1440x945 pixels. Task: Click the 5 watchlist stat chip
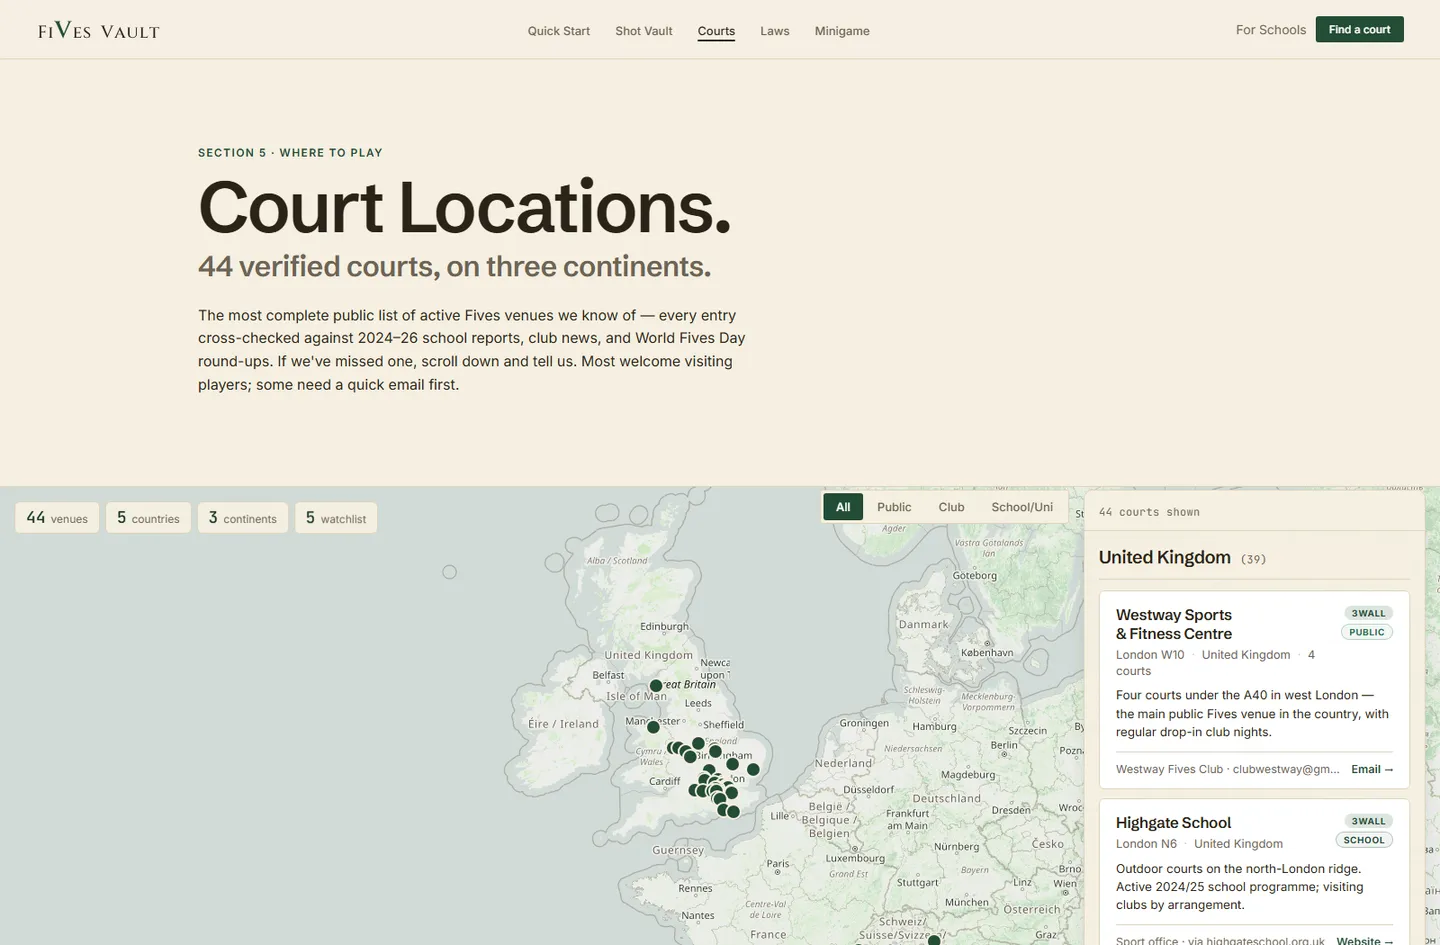click(x=336, y=518)
